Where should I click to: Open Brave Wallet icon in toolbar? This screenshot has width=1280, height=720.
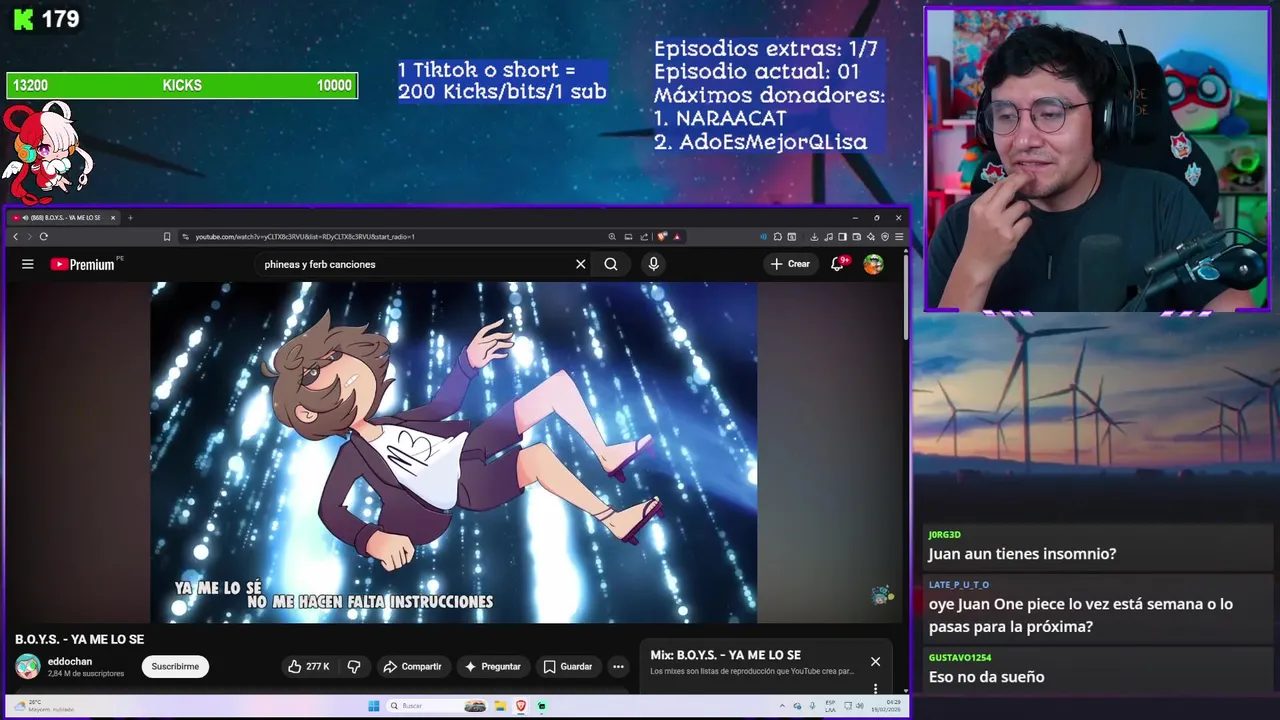[857, 237]
